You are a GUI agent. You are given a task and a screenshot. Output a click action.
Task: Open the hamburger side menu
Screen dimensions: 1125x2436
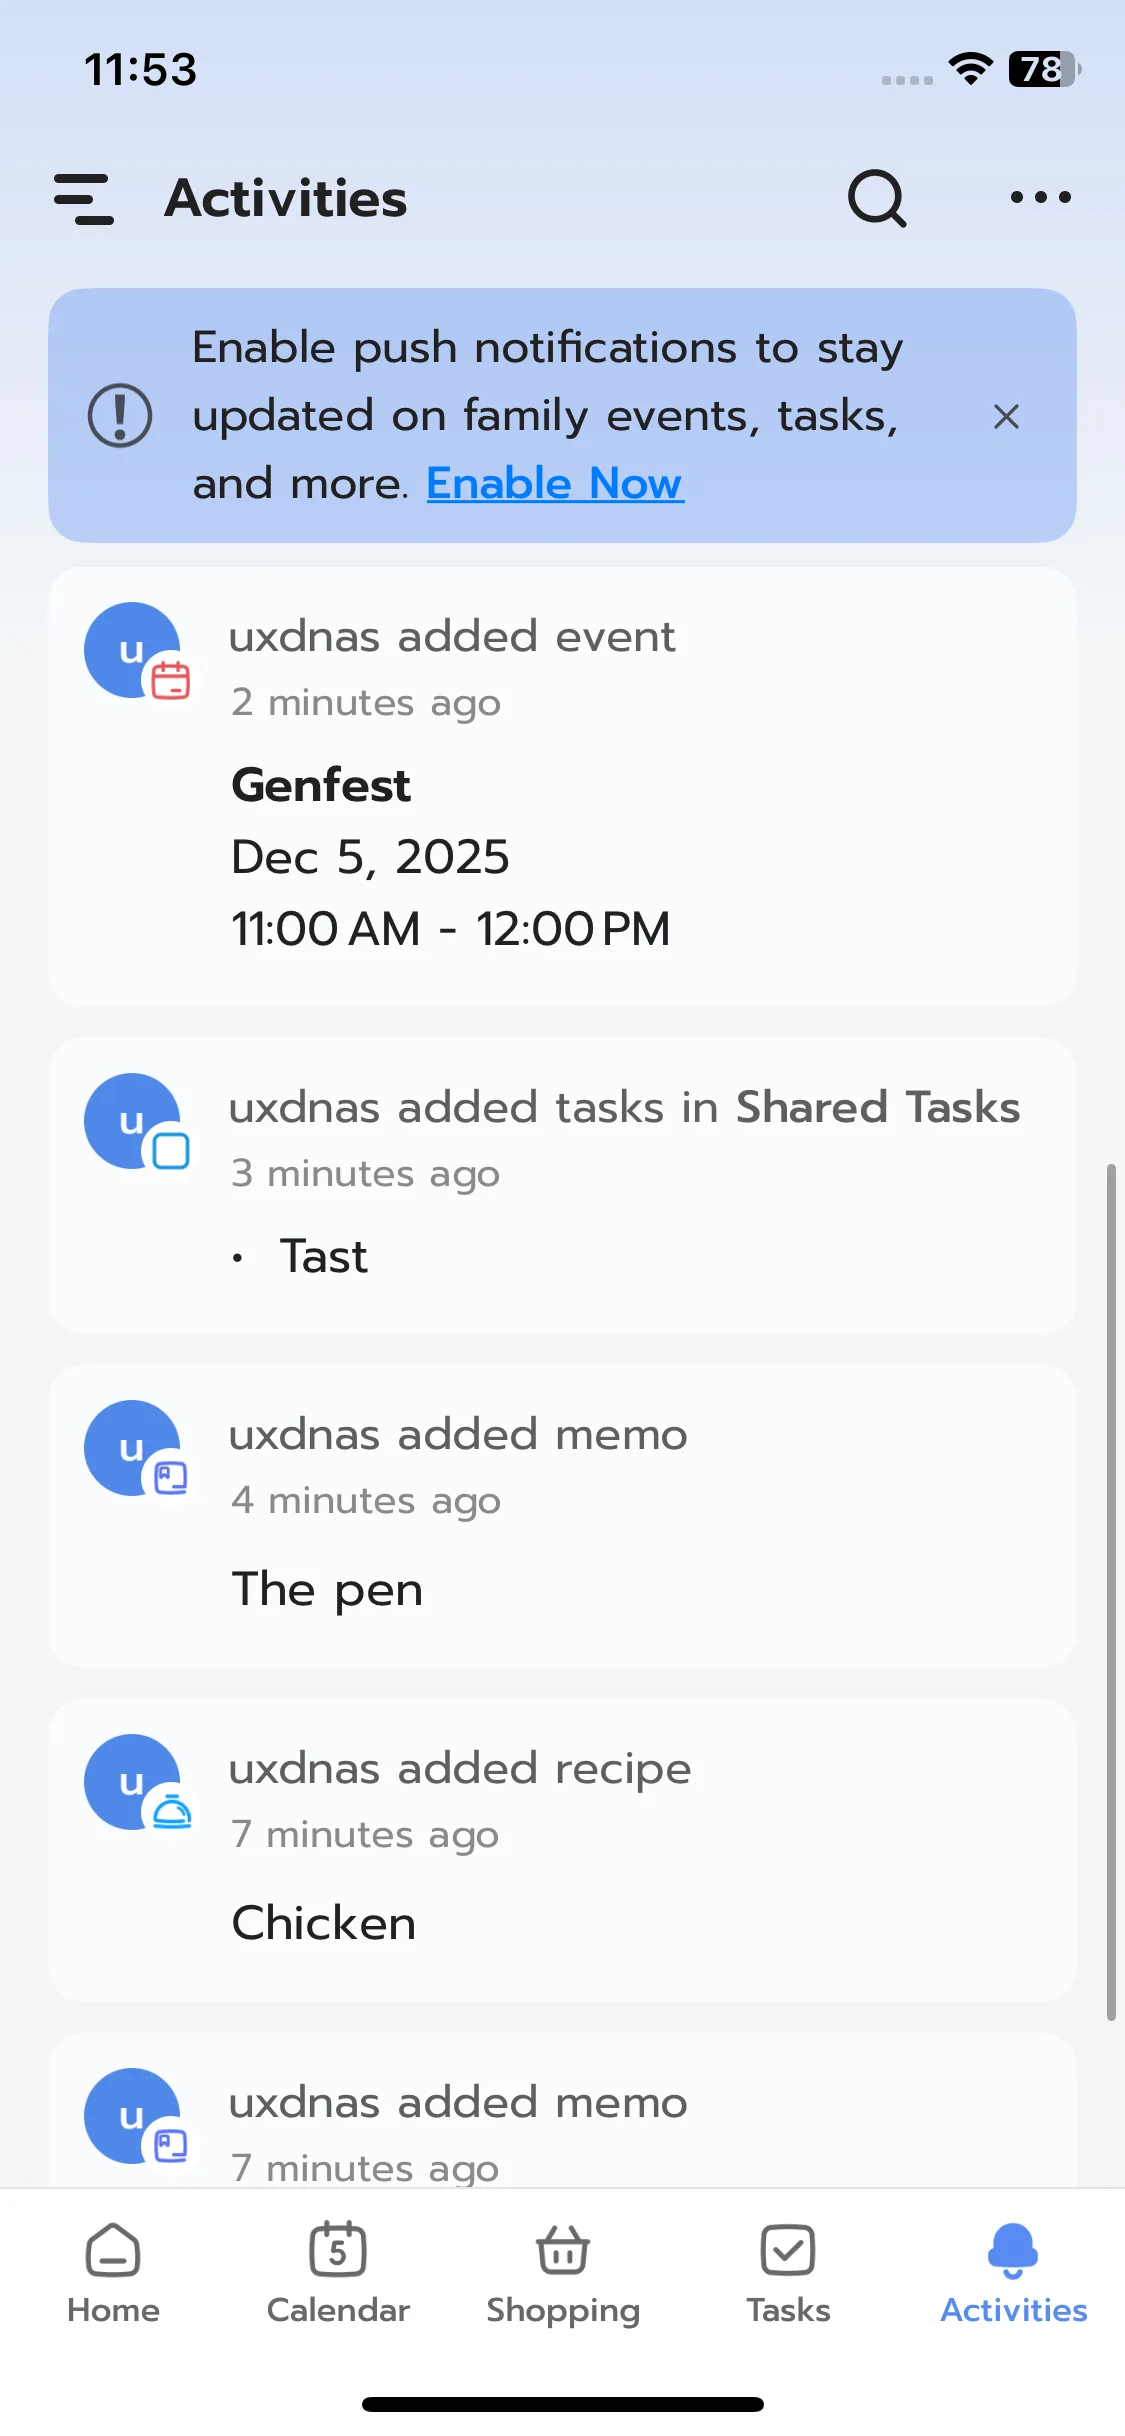(x=84, y=199)
